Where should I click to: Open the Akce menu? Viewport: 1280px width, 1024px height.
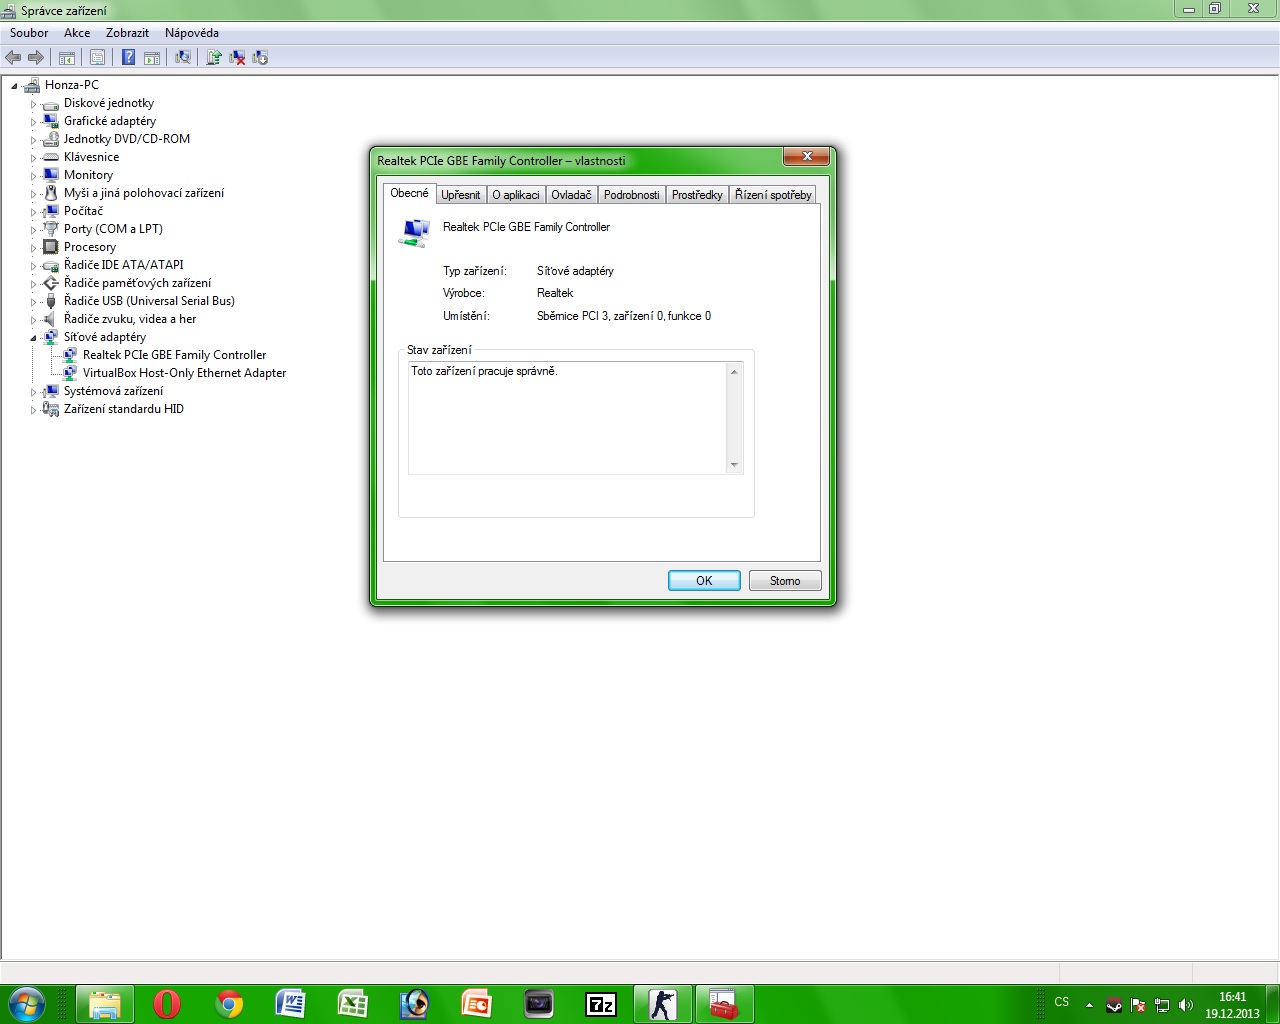tap(77, 33)
